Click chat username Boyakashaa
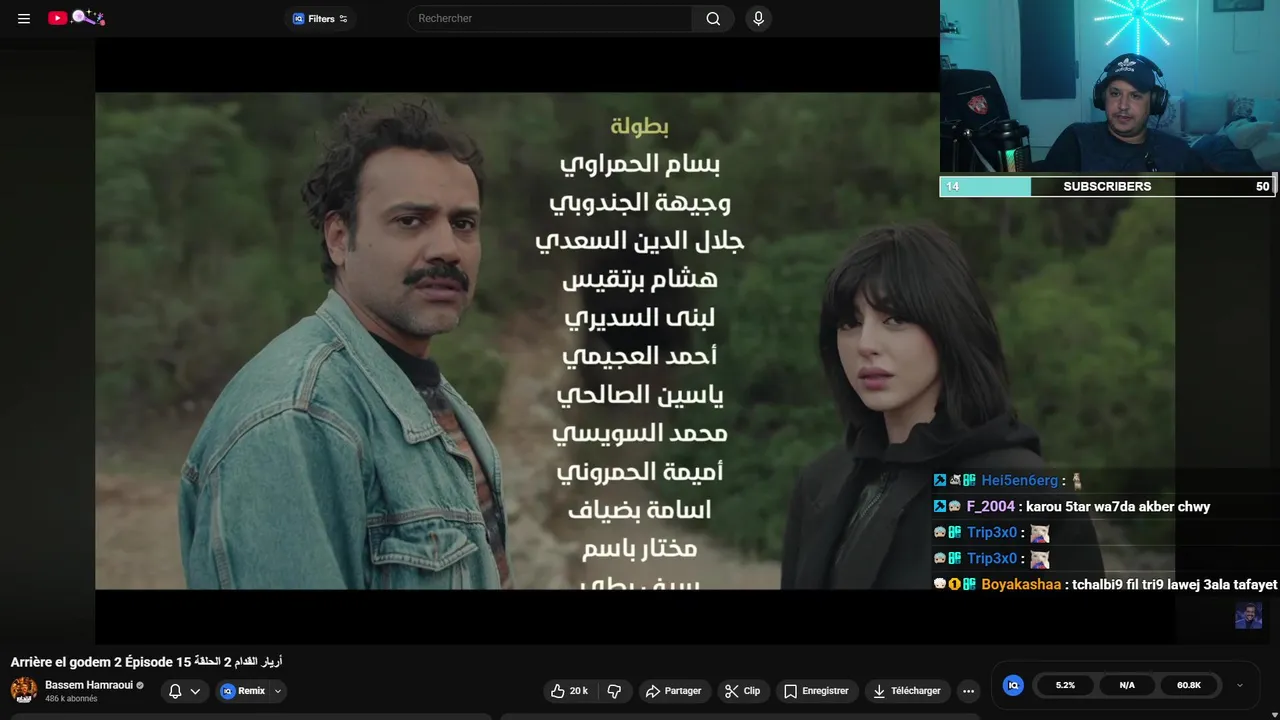The height and width of the screenshot is (720, 1280). click(1021, 585)
